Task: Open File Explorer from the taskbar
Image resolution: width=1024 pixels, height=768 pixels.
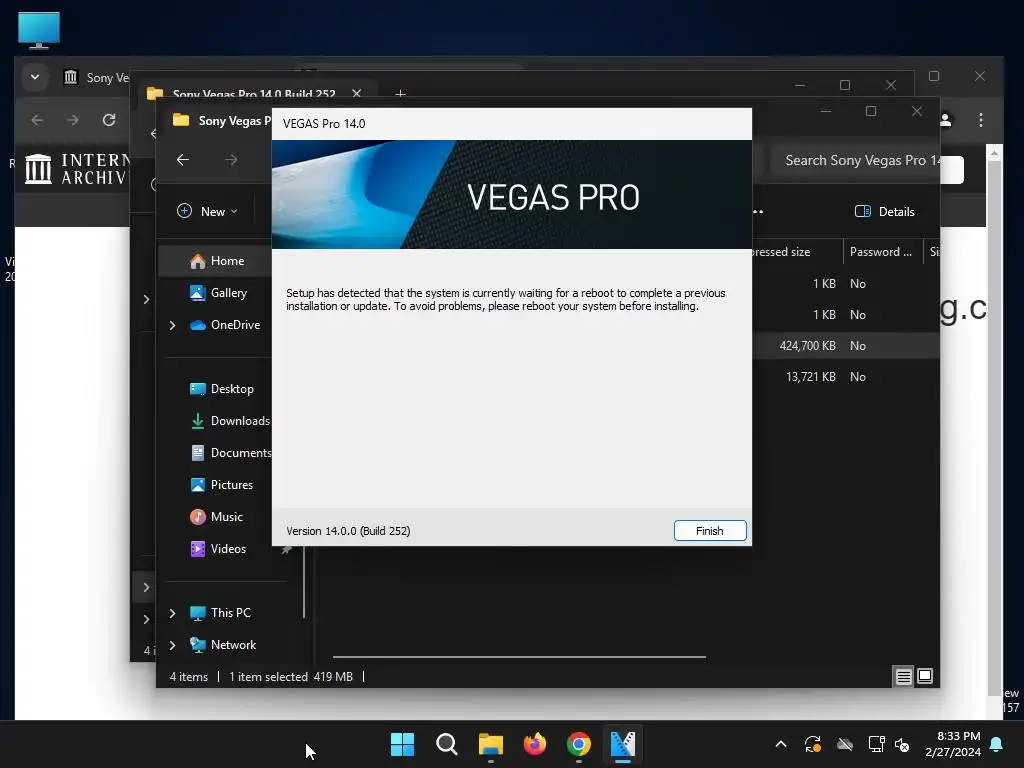Action: point(490,744)
